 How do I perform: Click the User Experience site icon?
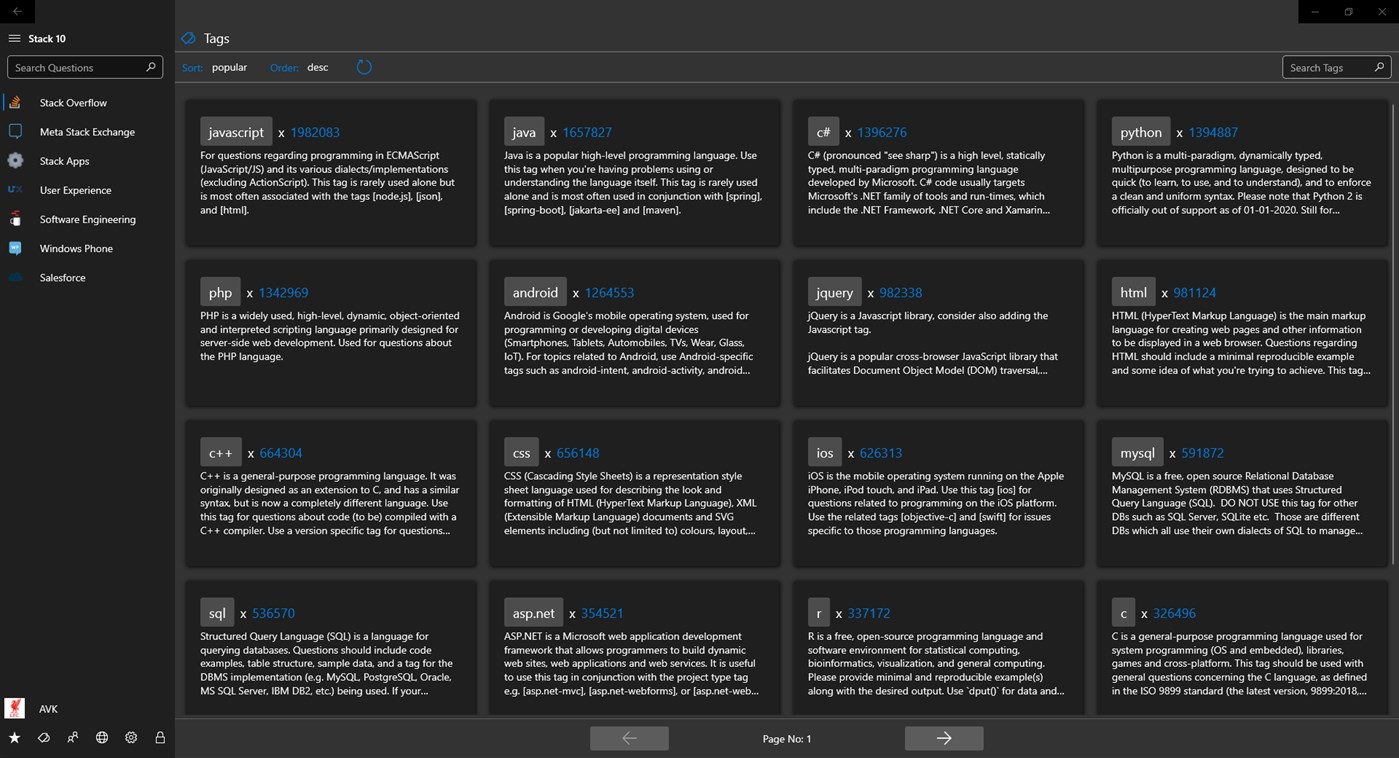(15, 189)
